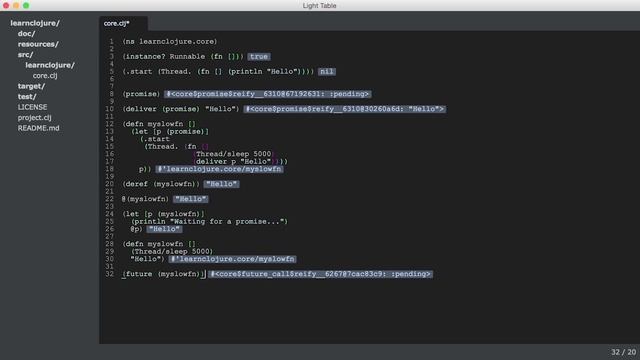Click '(Thread/sleep 5000)' on line 29
Screen dimensions: 640x360
pyautogui.click(x=172, y=251)
